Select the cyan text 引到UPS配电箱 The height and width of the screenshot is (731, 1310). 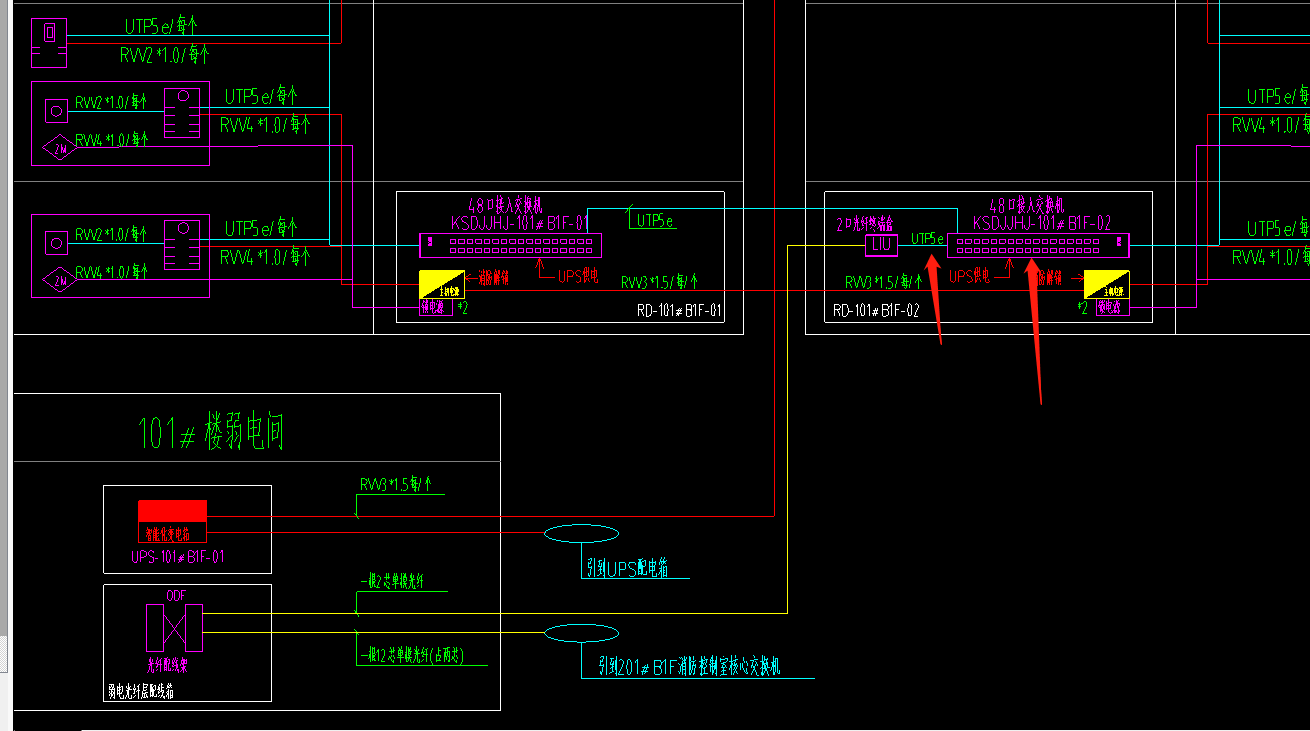[x=626, y=568]
